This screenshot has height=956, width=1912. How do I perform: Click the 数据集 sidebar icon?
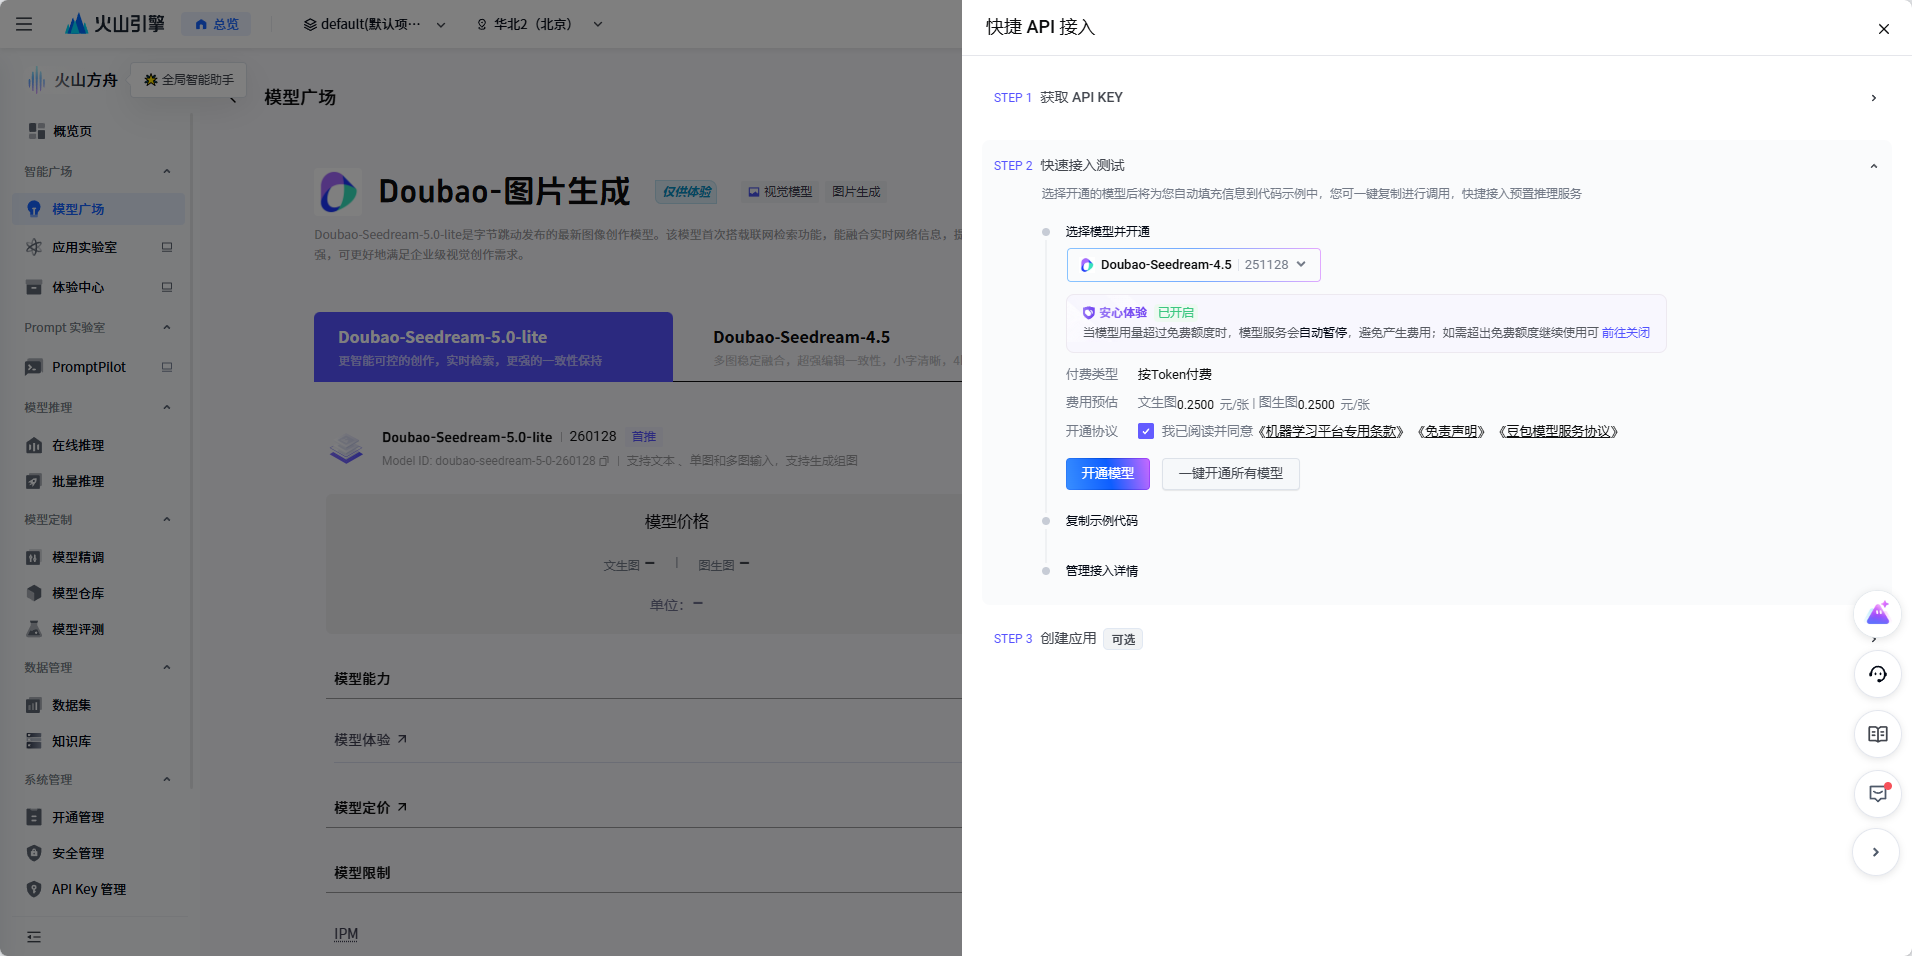[34, 705]
